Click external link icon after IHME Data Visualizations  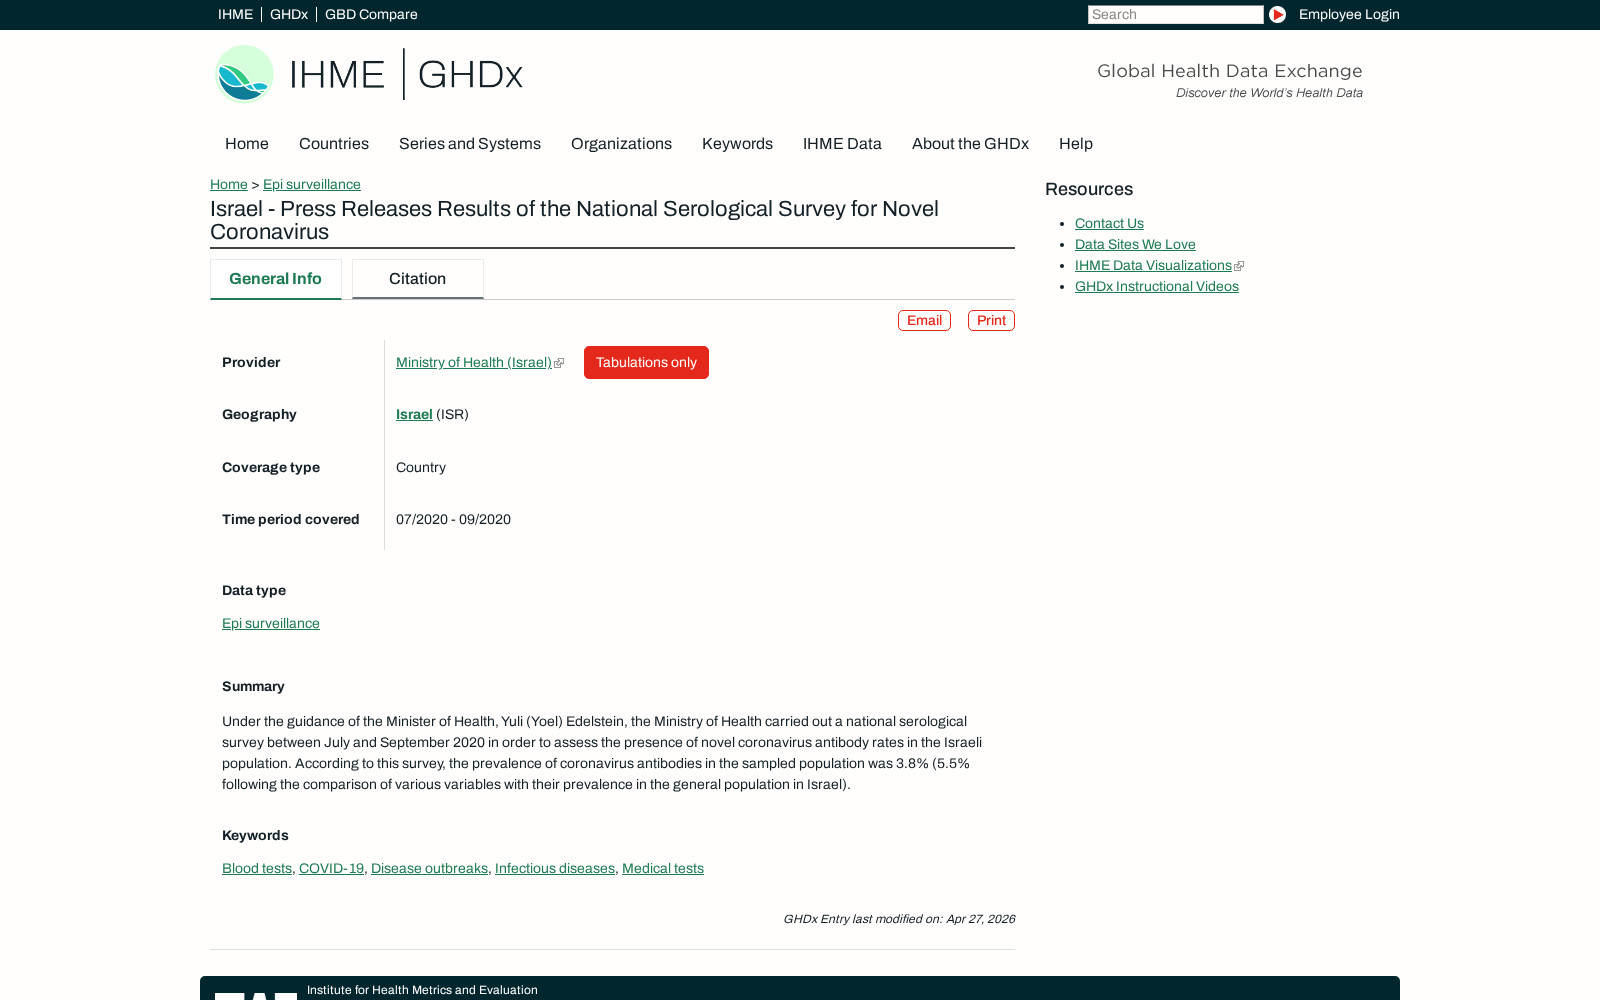point(1239,266)
